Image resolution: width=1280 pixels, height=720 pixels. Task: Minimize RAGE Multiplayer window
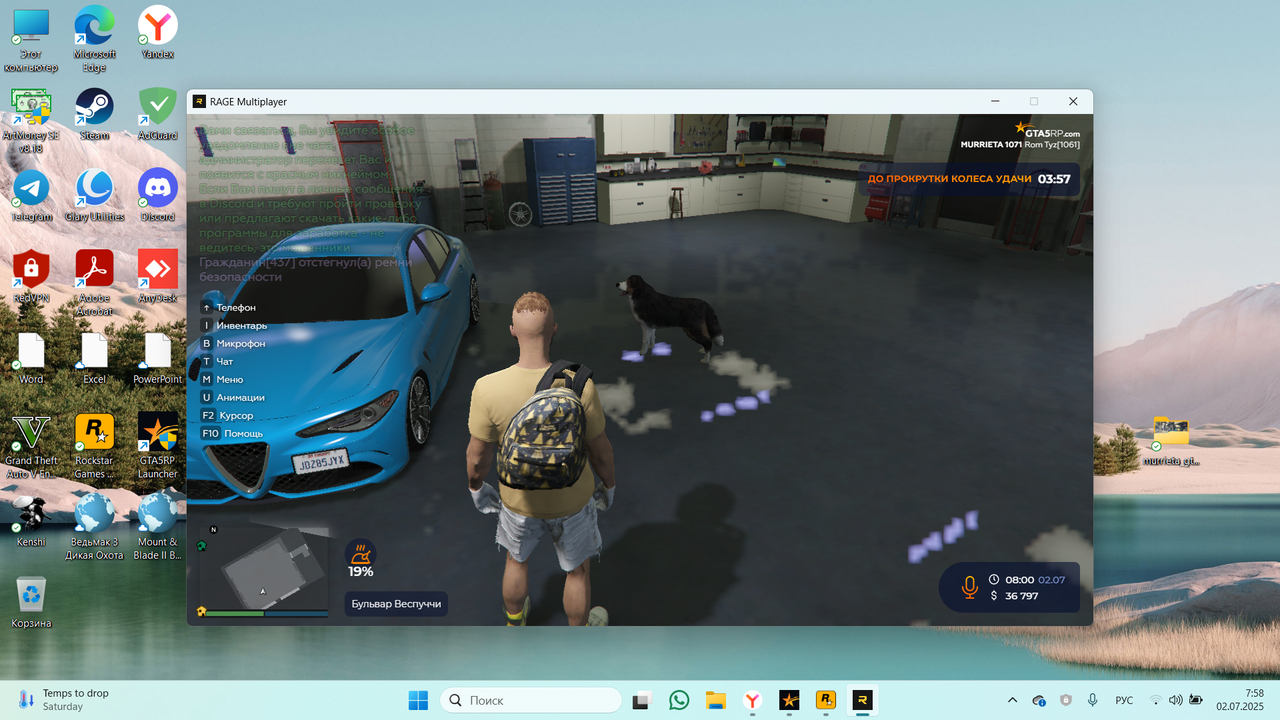coord(996,101)
